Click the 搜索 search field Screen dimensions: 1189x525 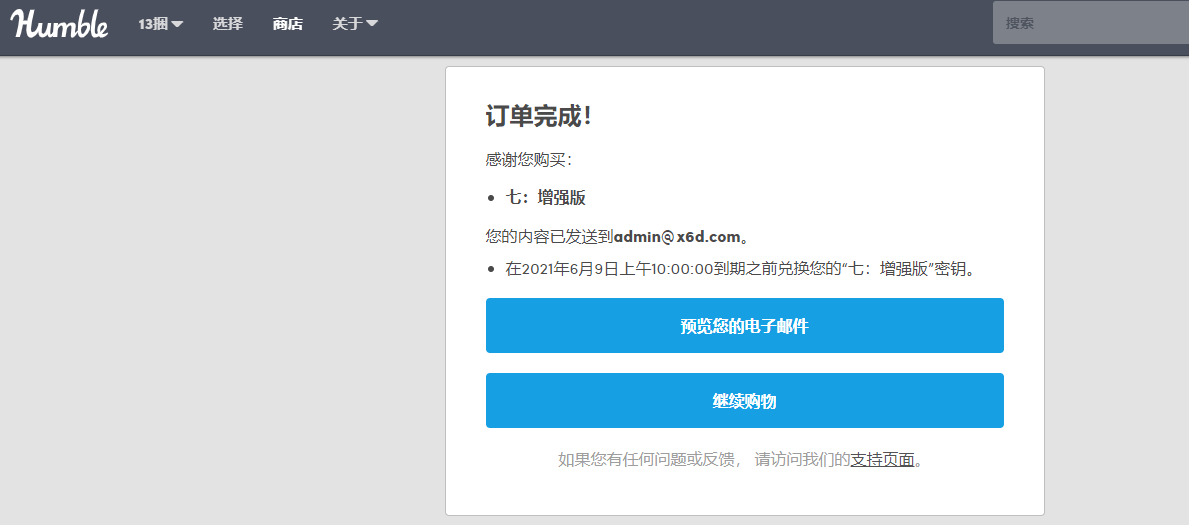click(x=1090, y=24)
